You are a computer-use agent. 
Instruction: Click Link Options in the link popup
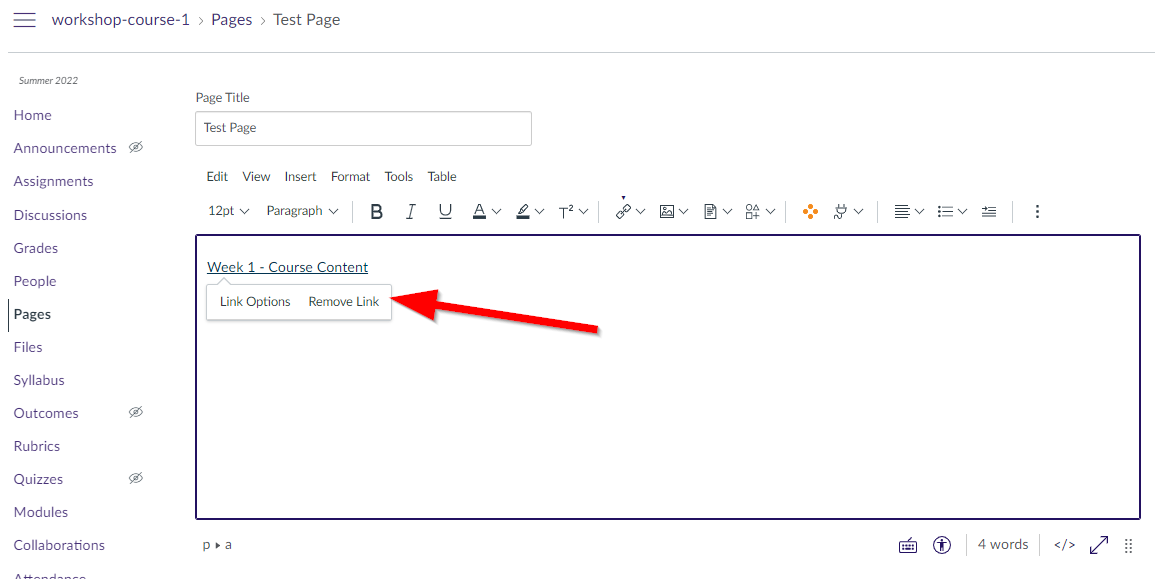tap(255, 302)
